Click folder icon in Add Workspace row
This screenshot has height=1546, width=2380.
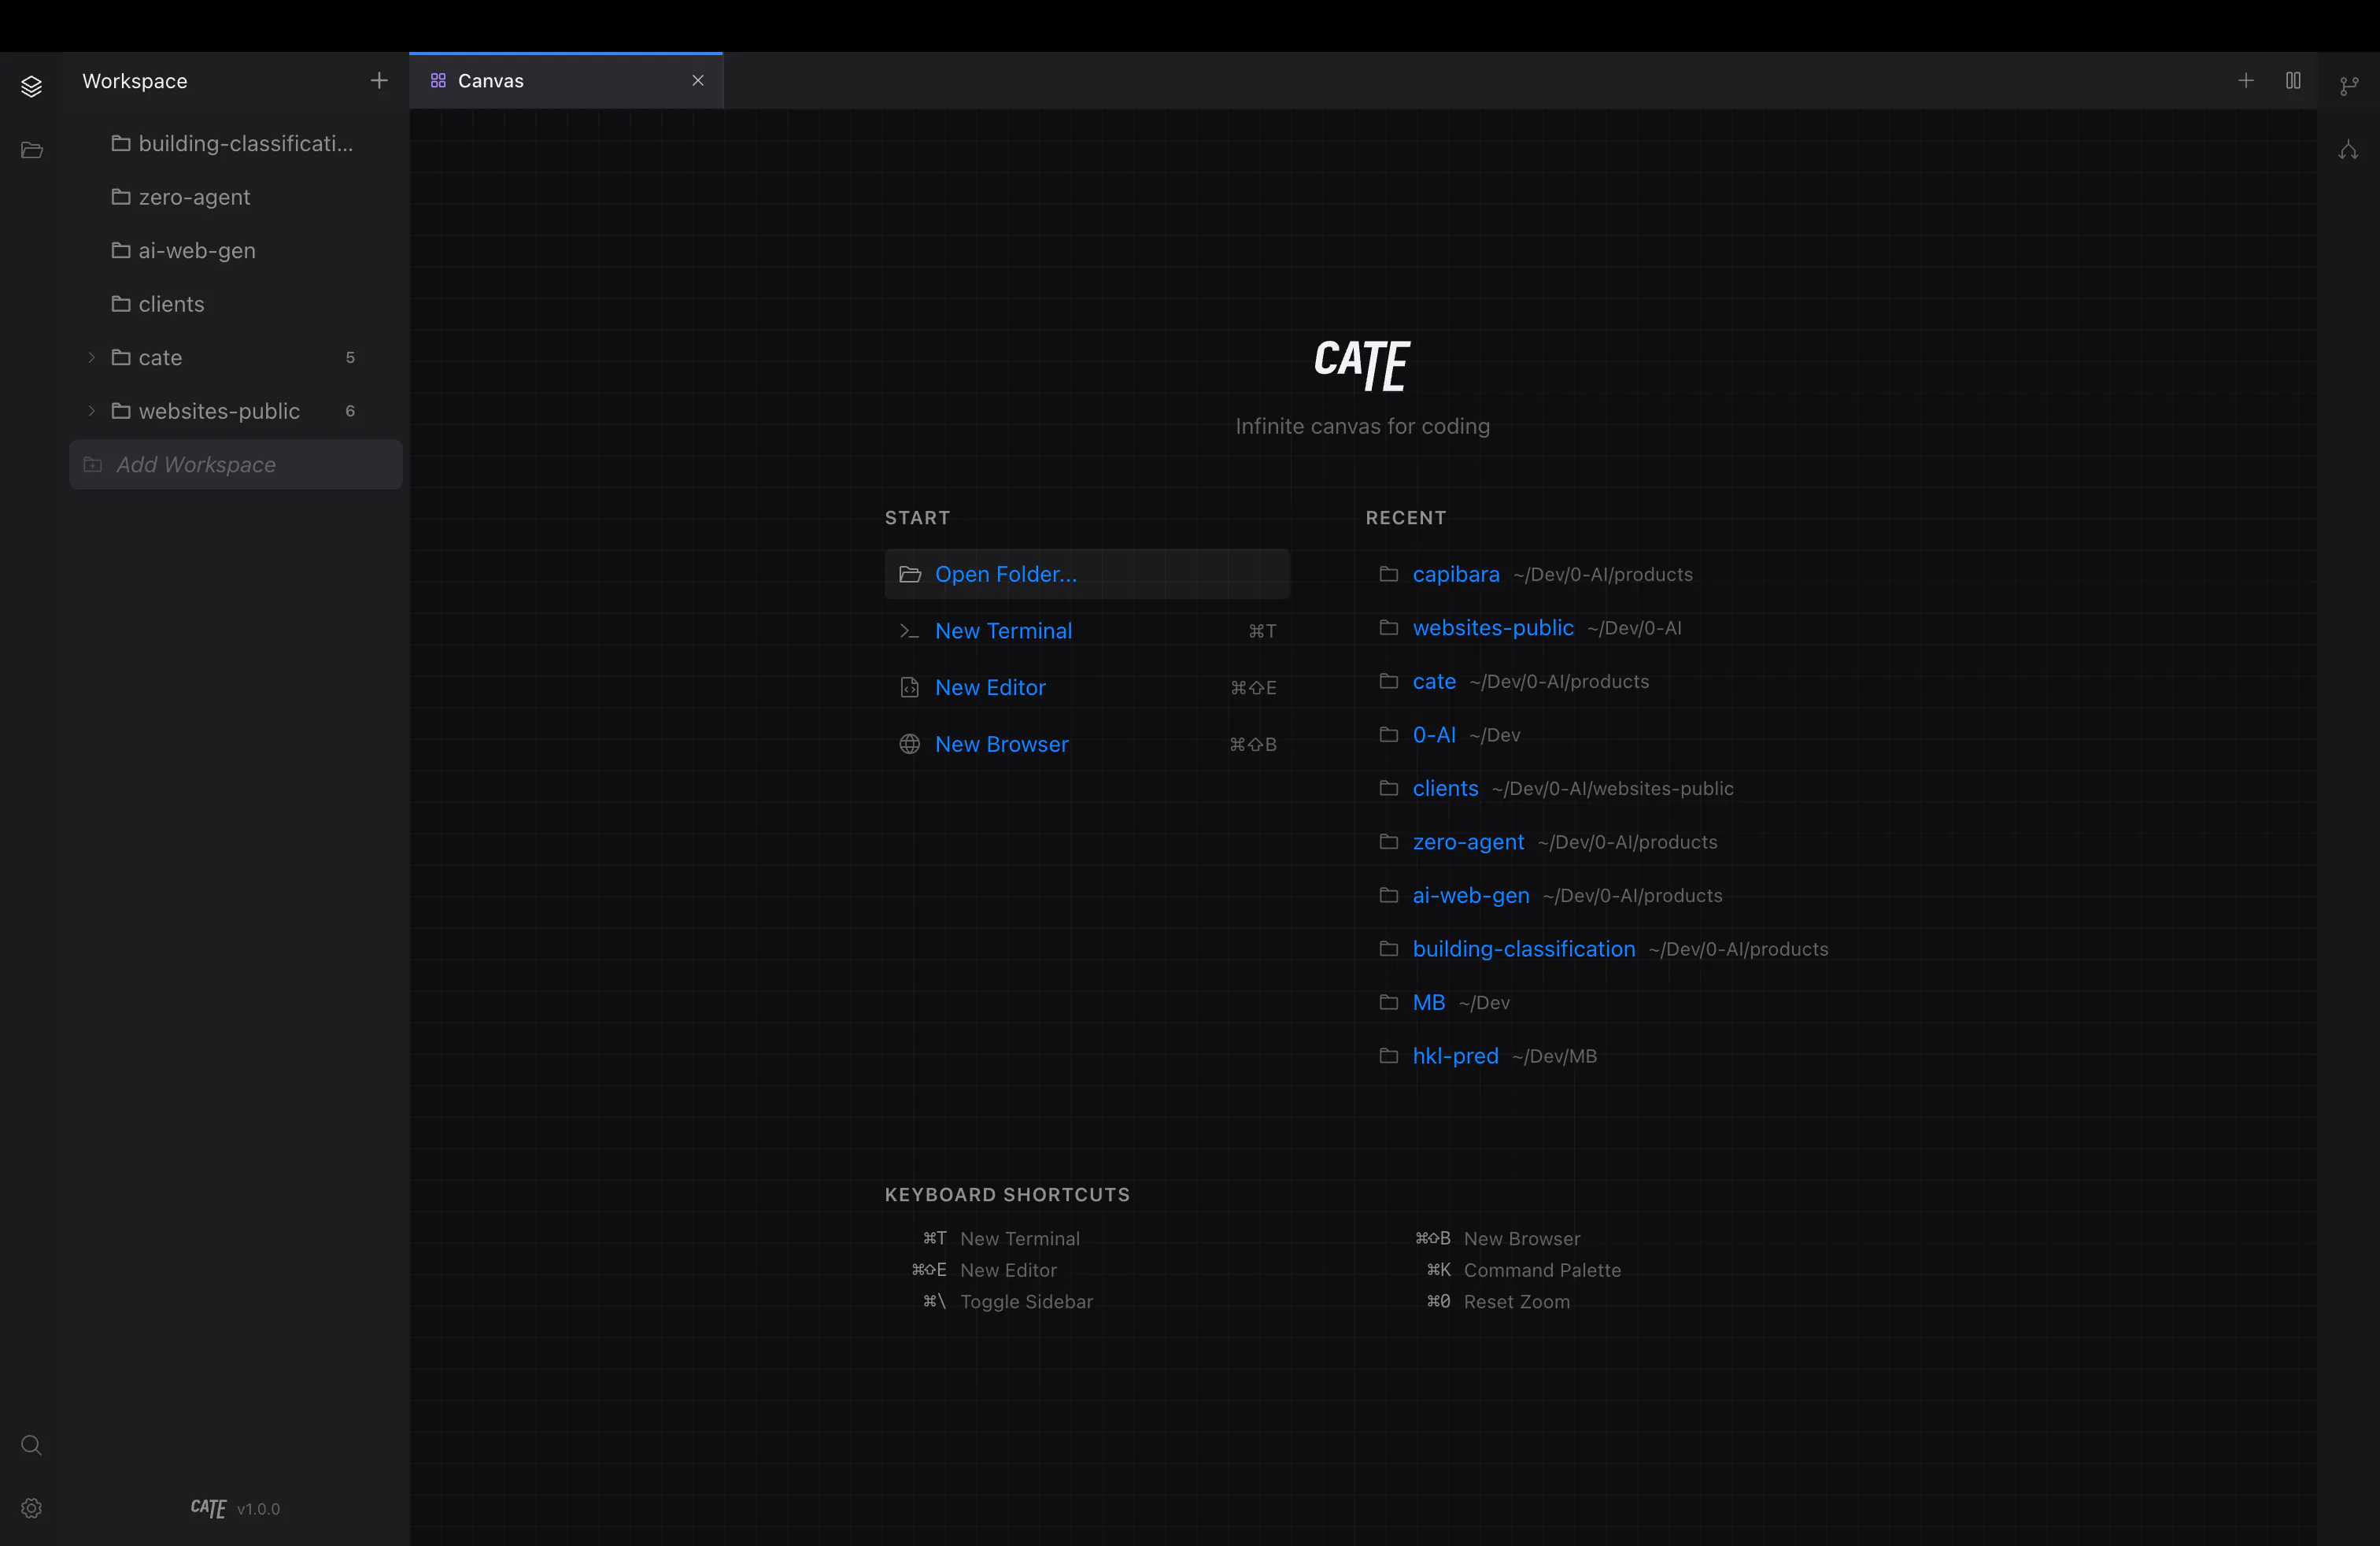[93, 465]
